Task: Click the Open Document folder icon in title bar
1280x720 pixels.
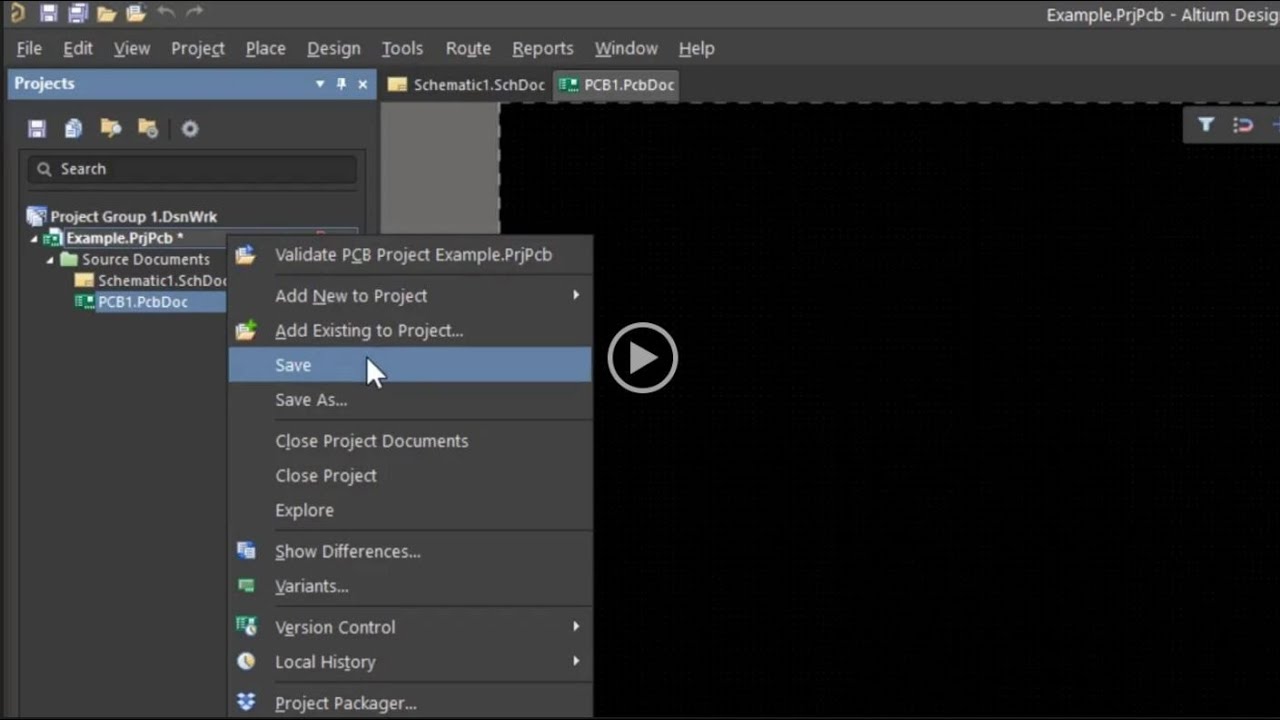Action: click(x=106, y=14)
